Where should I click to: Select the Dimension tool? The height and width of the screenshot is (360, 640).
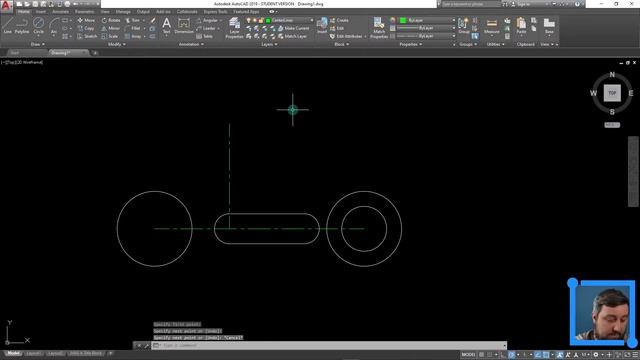point(184,25)
